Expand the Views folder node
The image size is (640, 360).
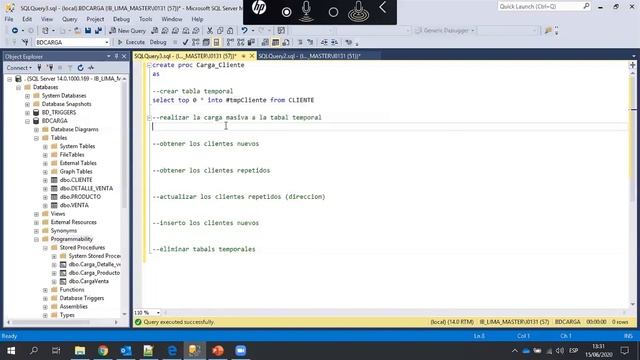coord(36,214)
